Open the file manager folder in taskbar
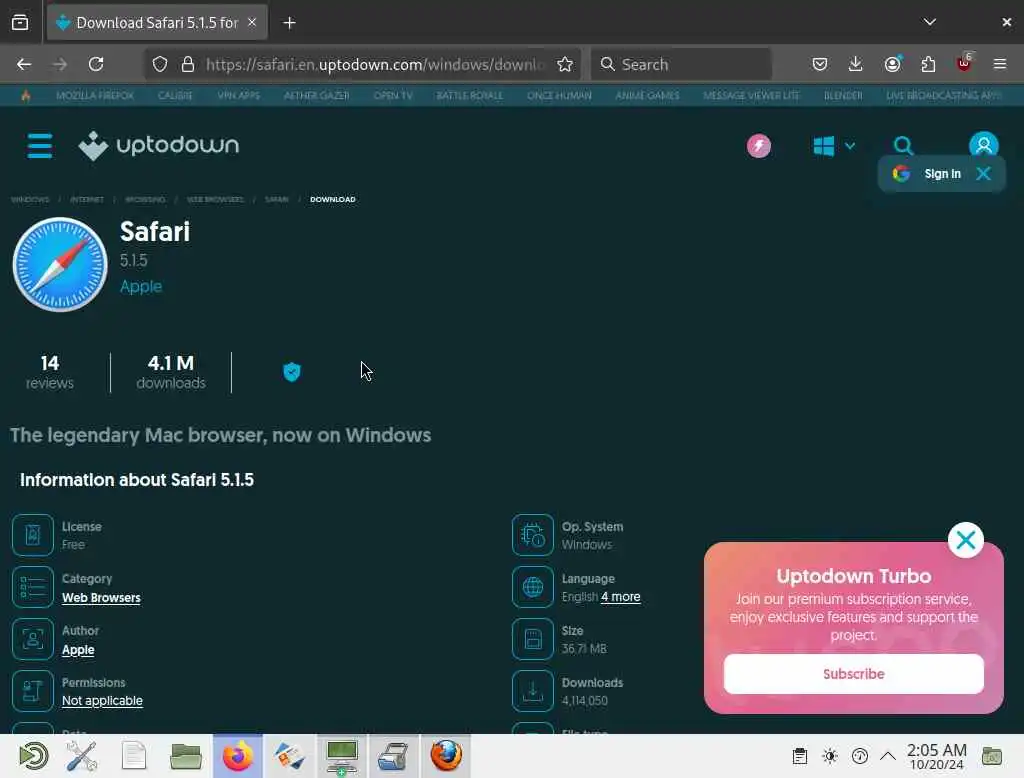Image resolution: width=1024 pixels, height=778 pixels. point(185,756)
